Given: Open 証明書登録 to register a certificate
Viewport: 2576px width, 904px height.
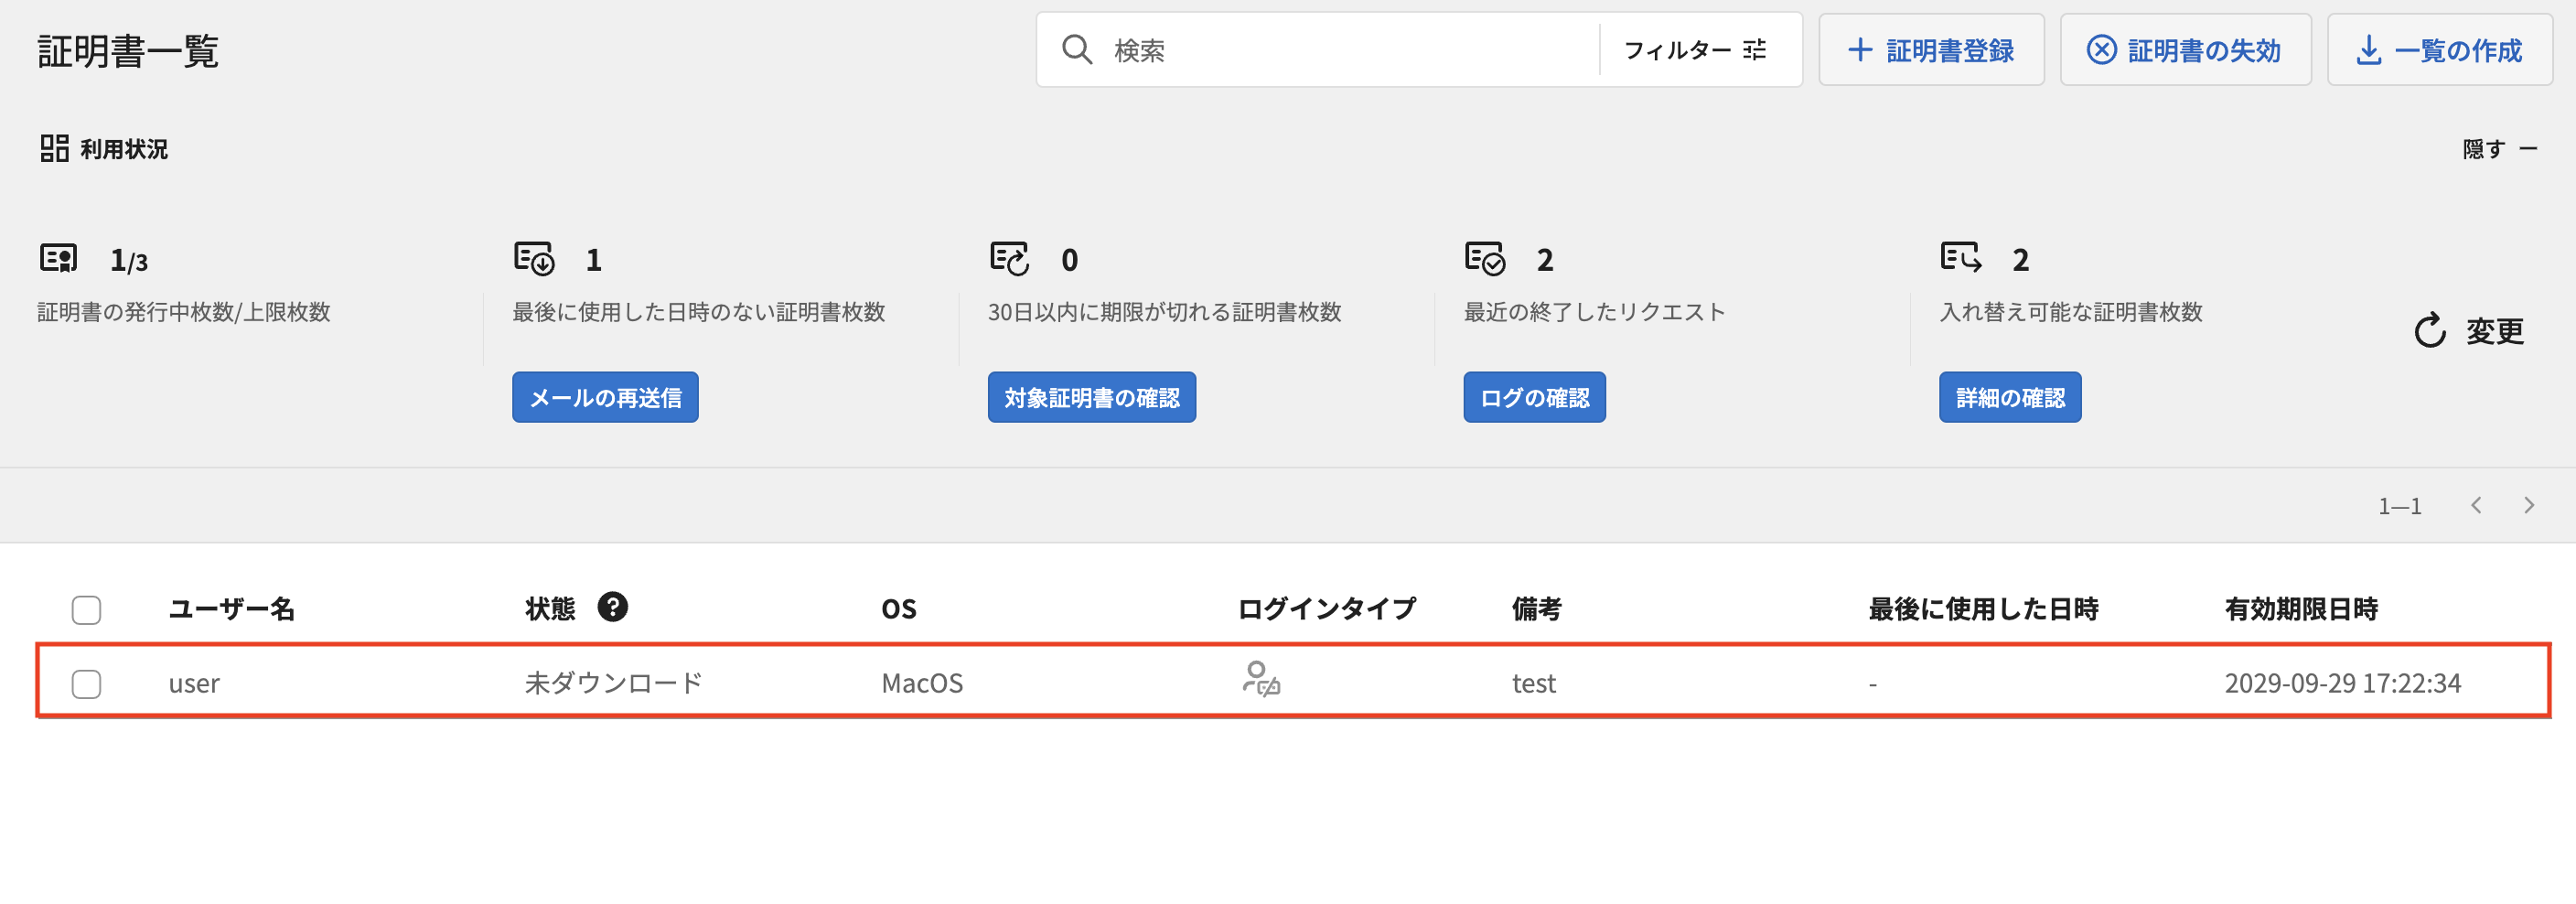Looking at the screenshot, I should [x=1931, y=49].
